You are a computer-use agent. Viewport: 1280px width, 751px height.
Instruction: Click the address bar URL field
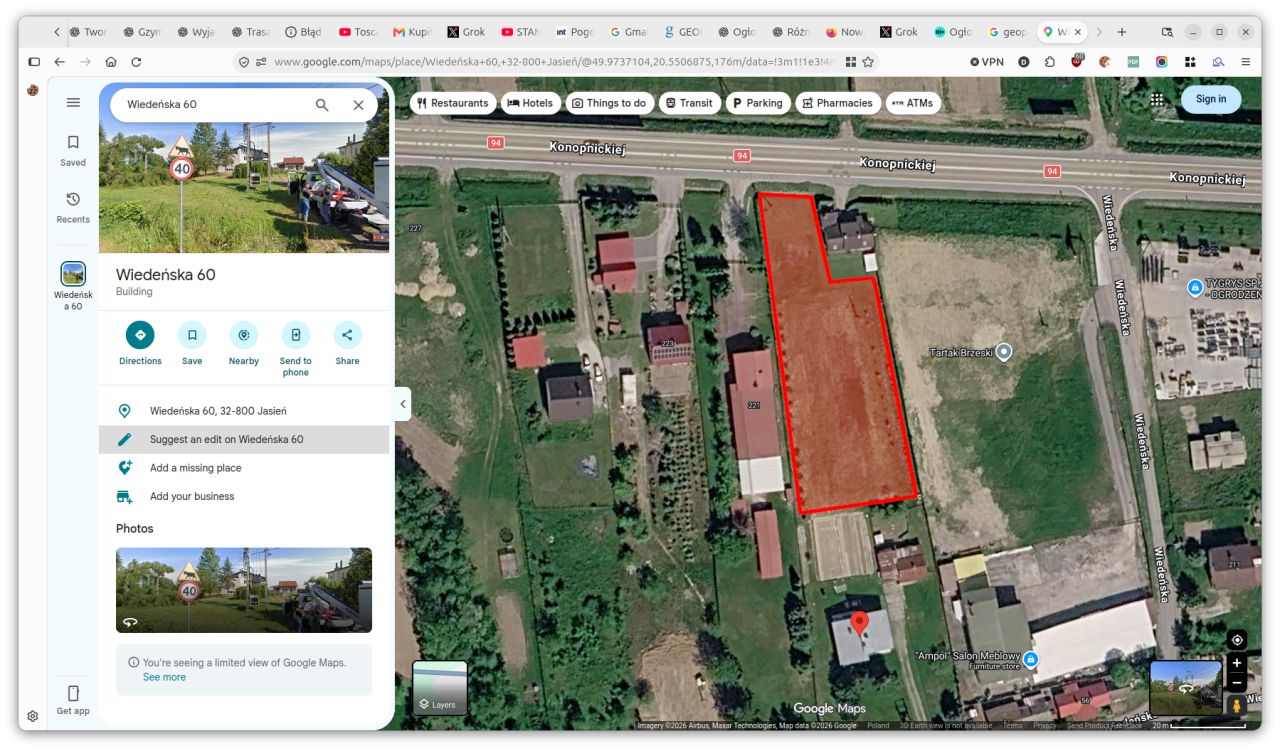[558, 61]
